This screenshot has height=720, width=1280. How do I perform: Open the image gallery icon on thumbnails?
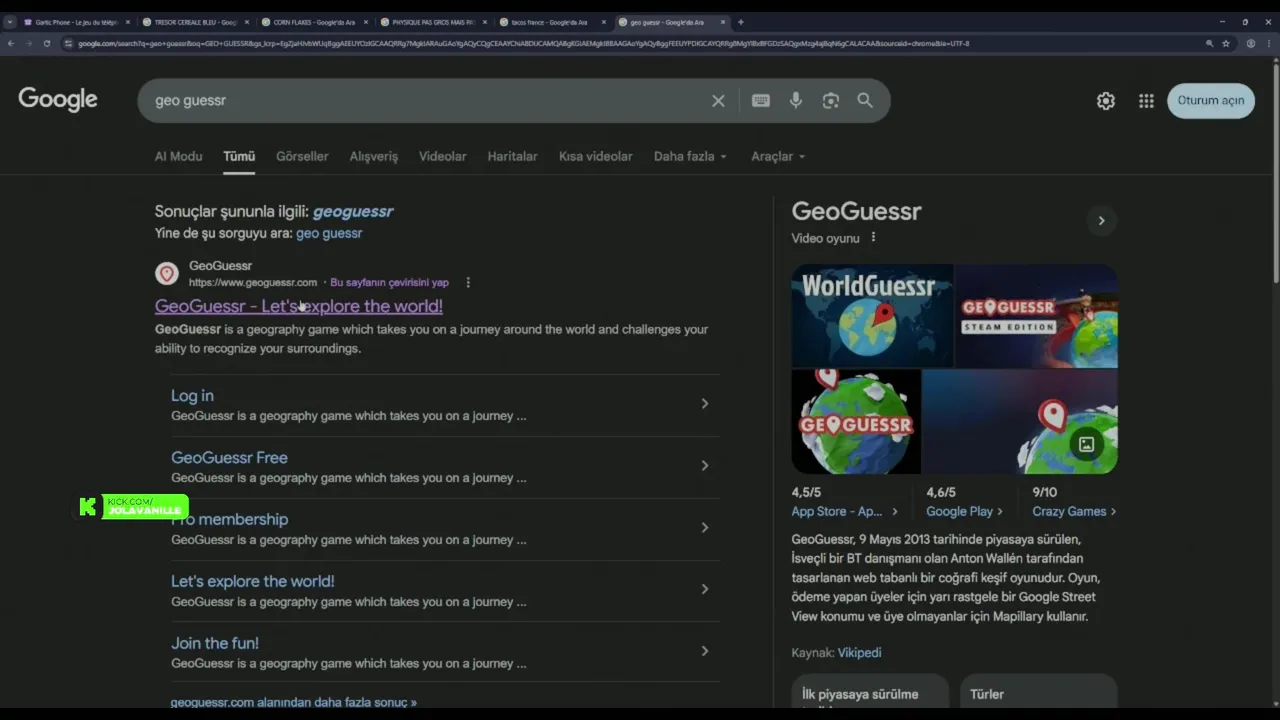tap(1086, 444)
